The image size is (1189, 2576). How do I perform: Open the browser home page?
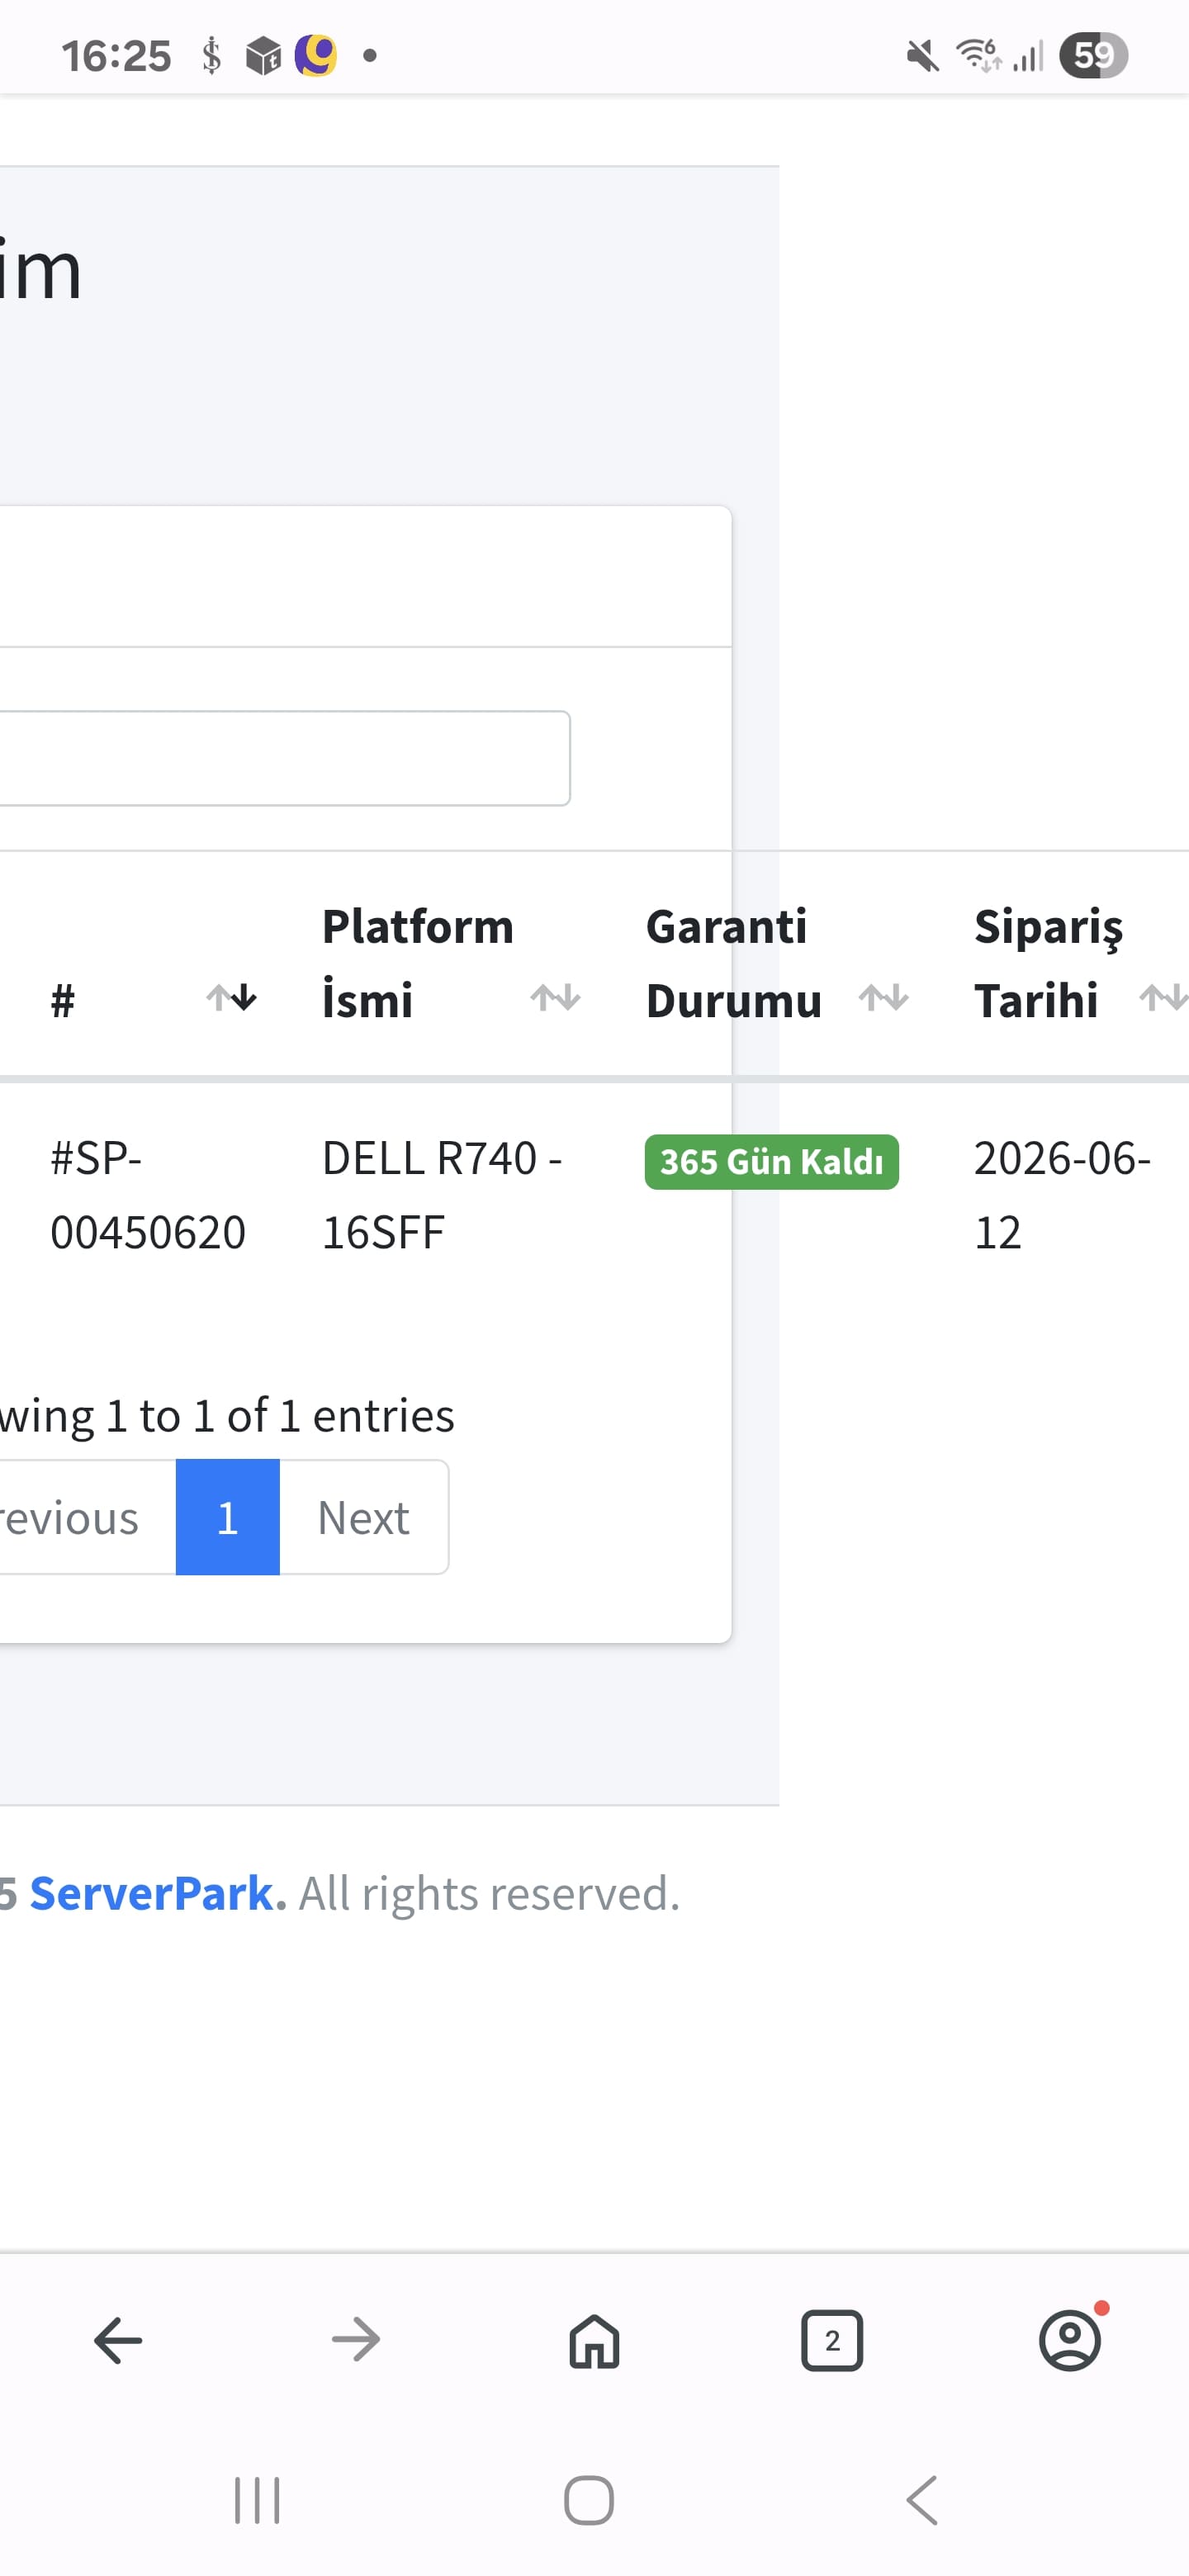pos(594,2341)
